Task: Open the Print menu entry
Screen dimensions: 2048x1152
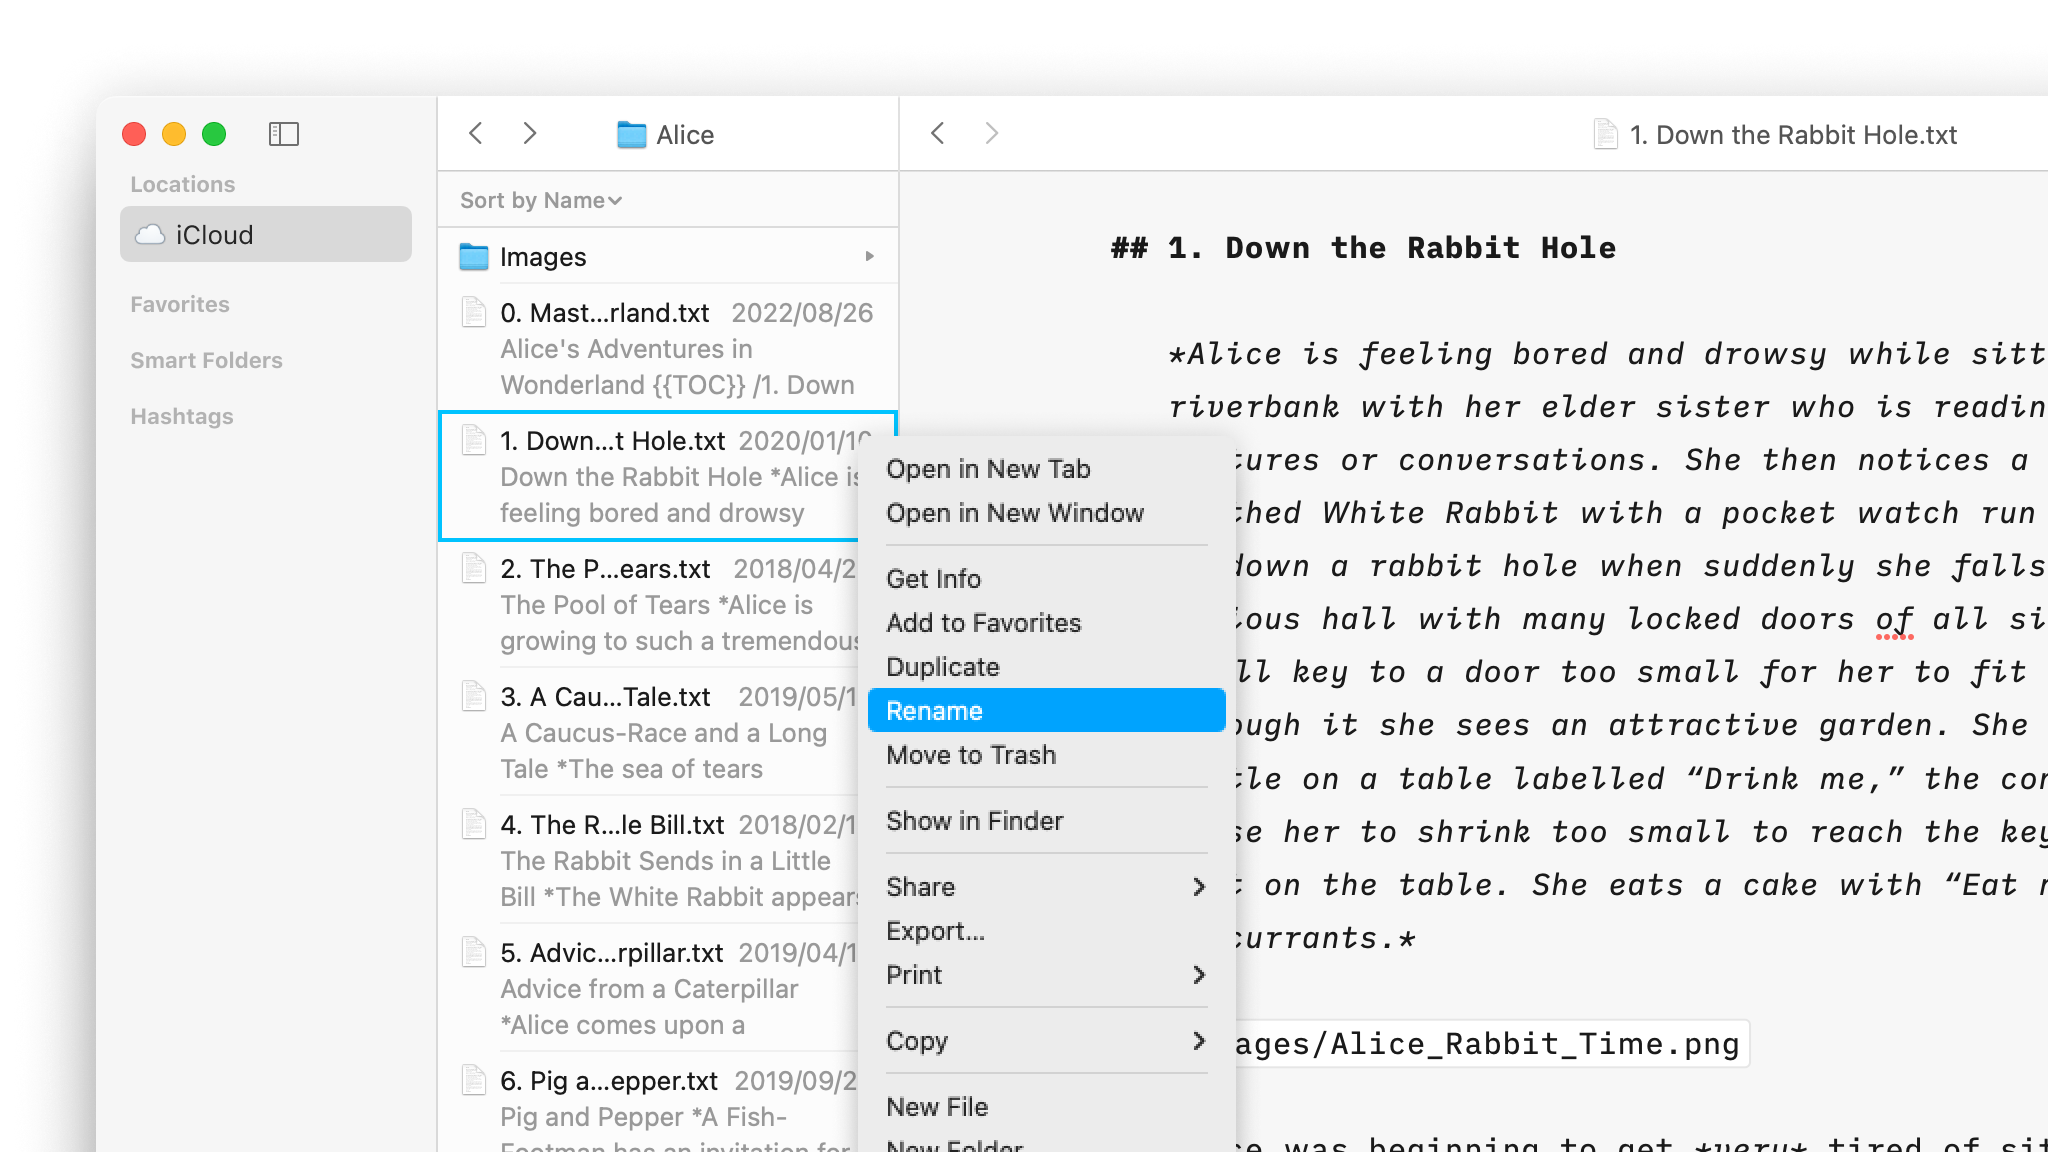Action: [1047, 975]
